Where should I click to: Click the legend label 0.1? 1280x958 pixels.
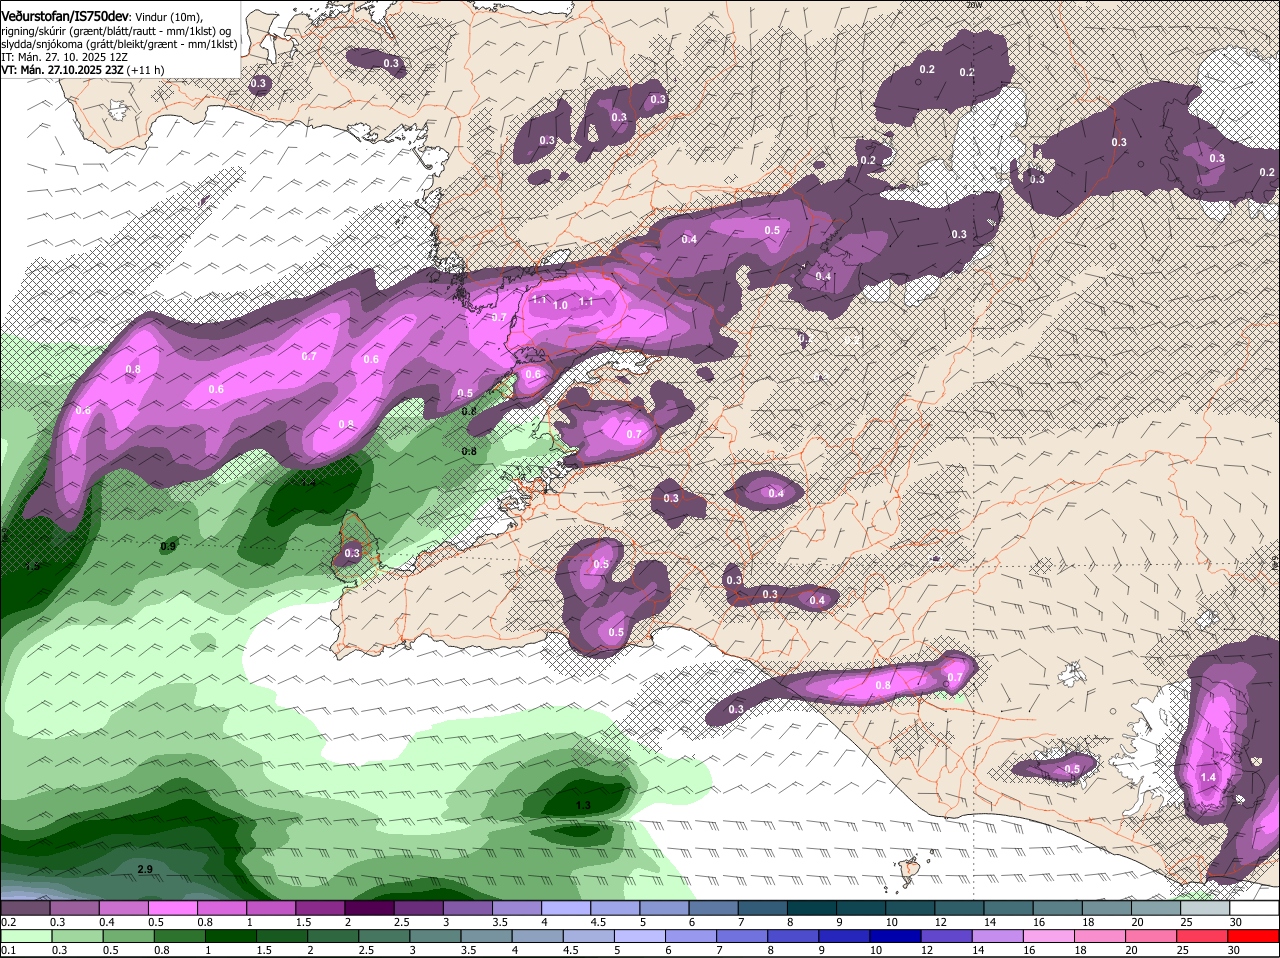click(8, 951)
